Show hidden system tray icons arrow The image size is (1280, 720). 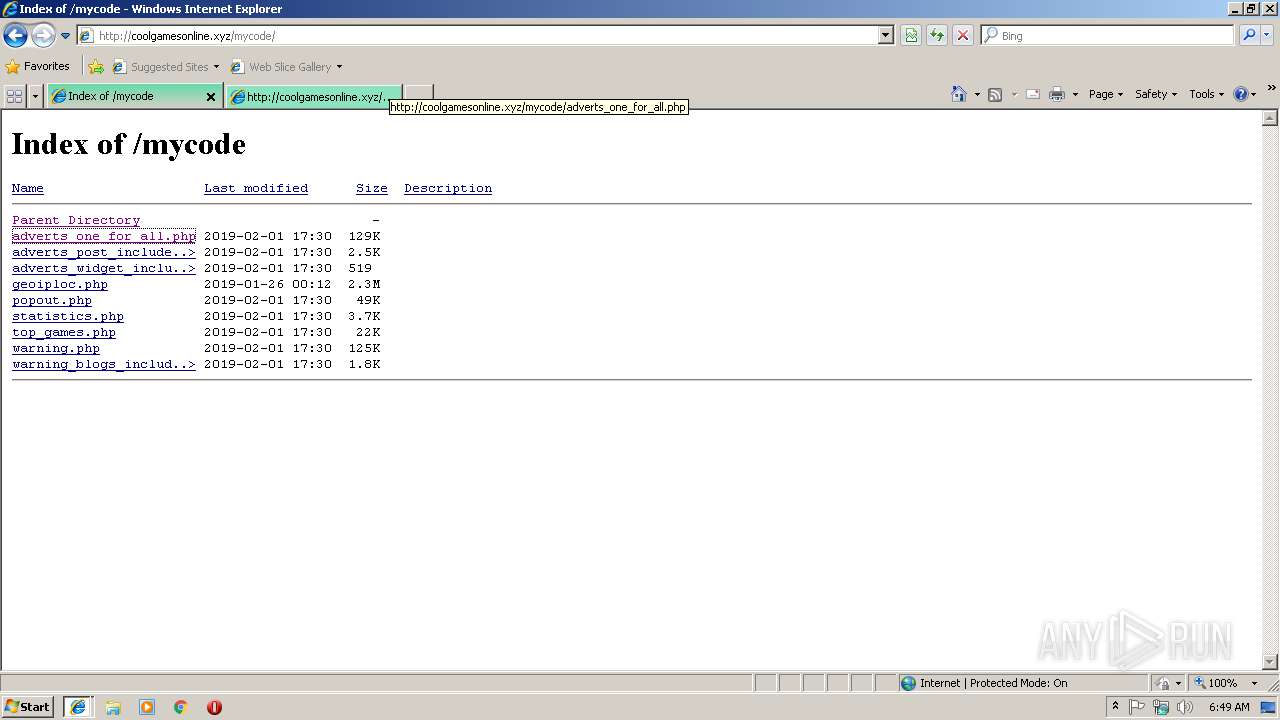coord(1115,707)
